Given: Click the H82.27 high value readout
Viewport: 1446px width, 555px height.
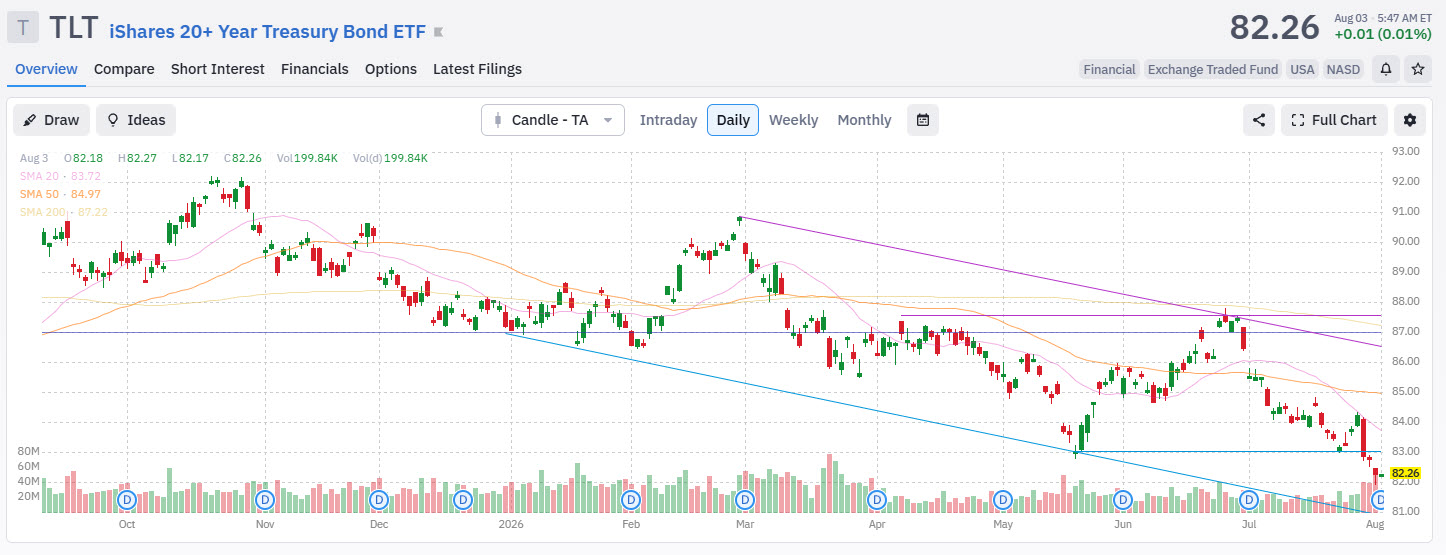Looking at the screenshot, I should 137,158.
